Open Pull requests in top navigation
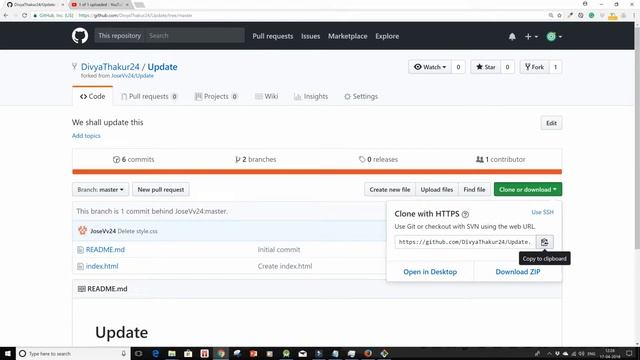The width and height of the screenshot is (640, 360). coord(273,36)
